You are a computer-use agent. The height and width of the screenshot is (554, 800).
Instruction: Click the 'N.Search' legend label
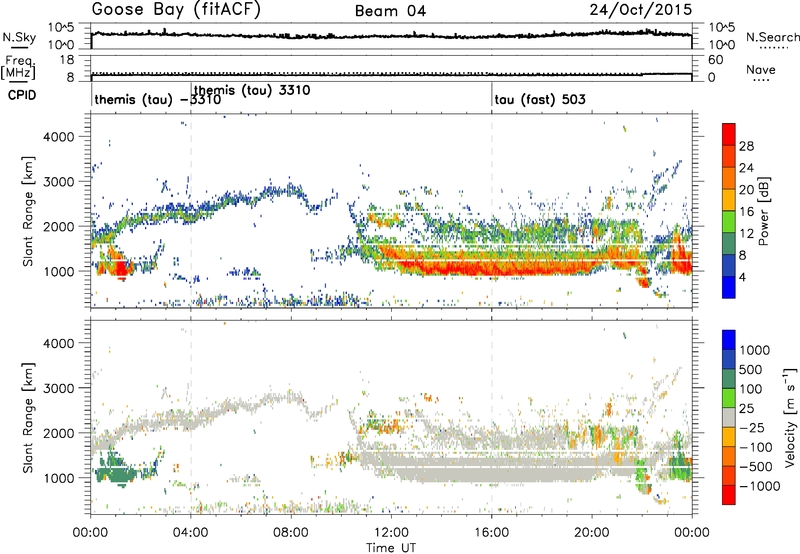coord(772,37)
